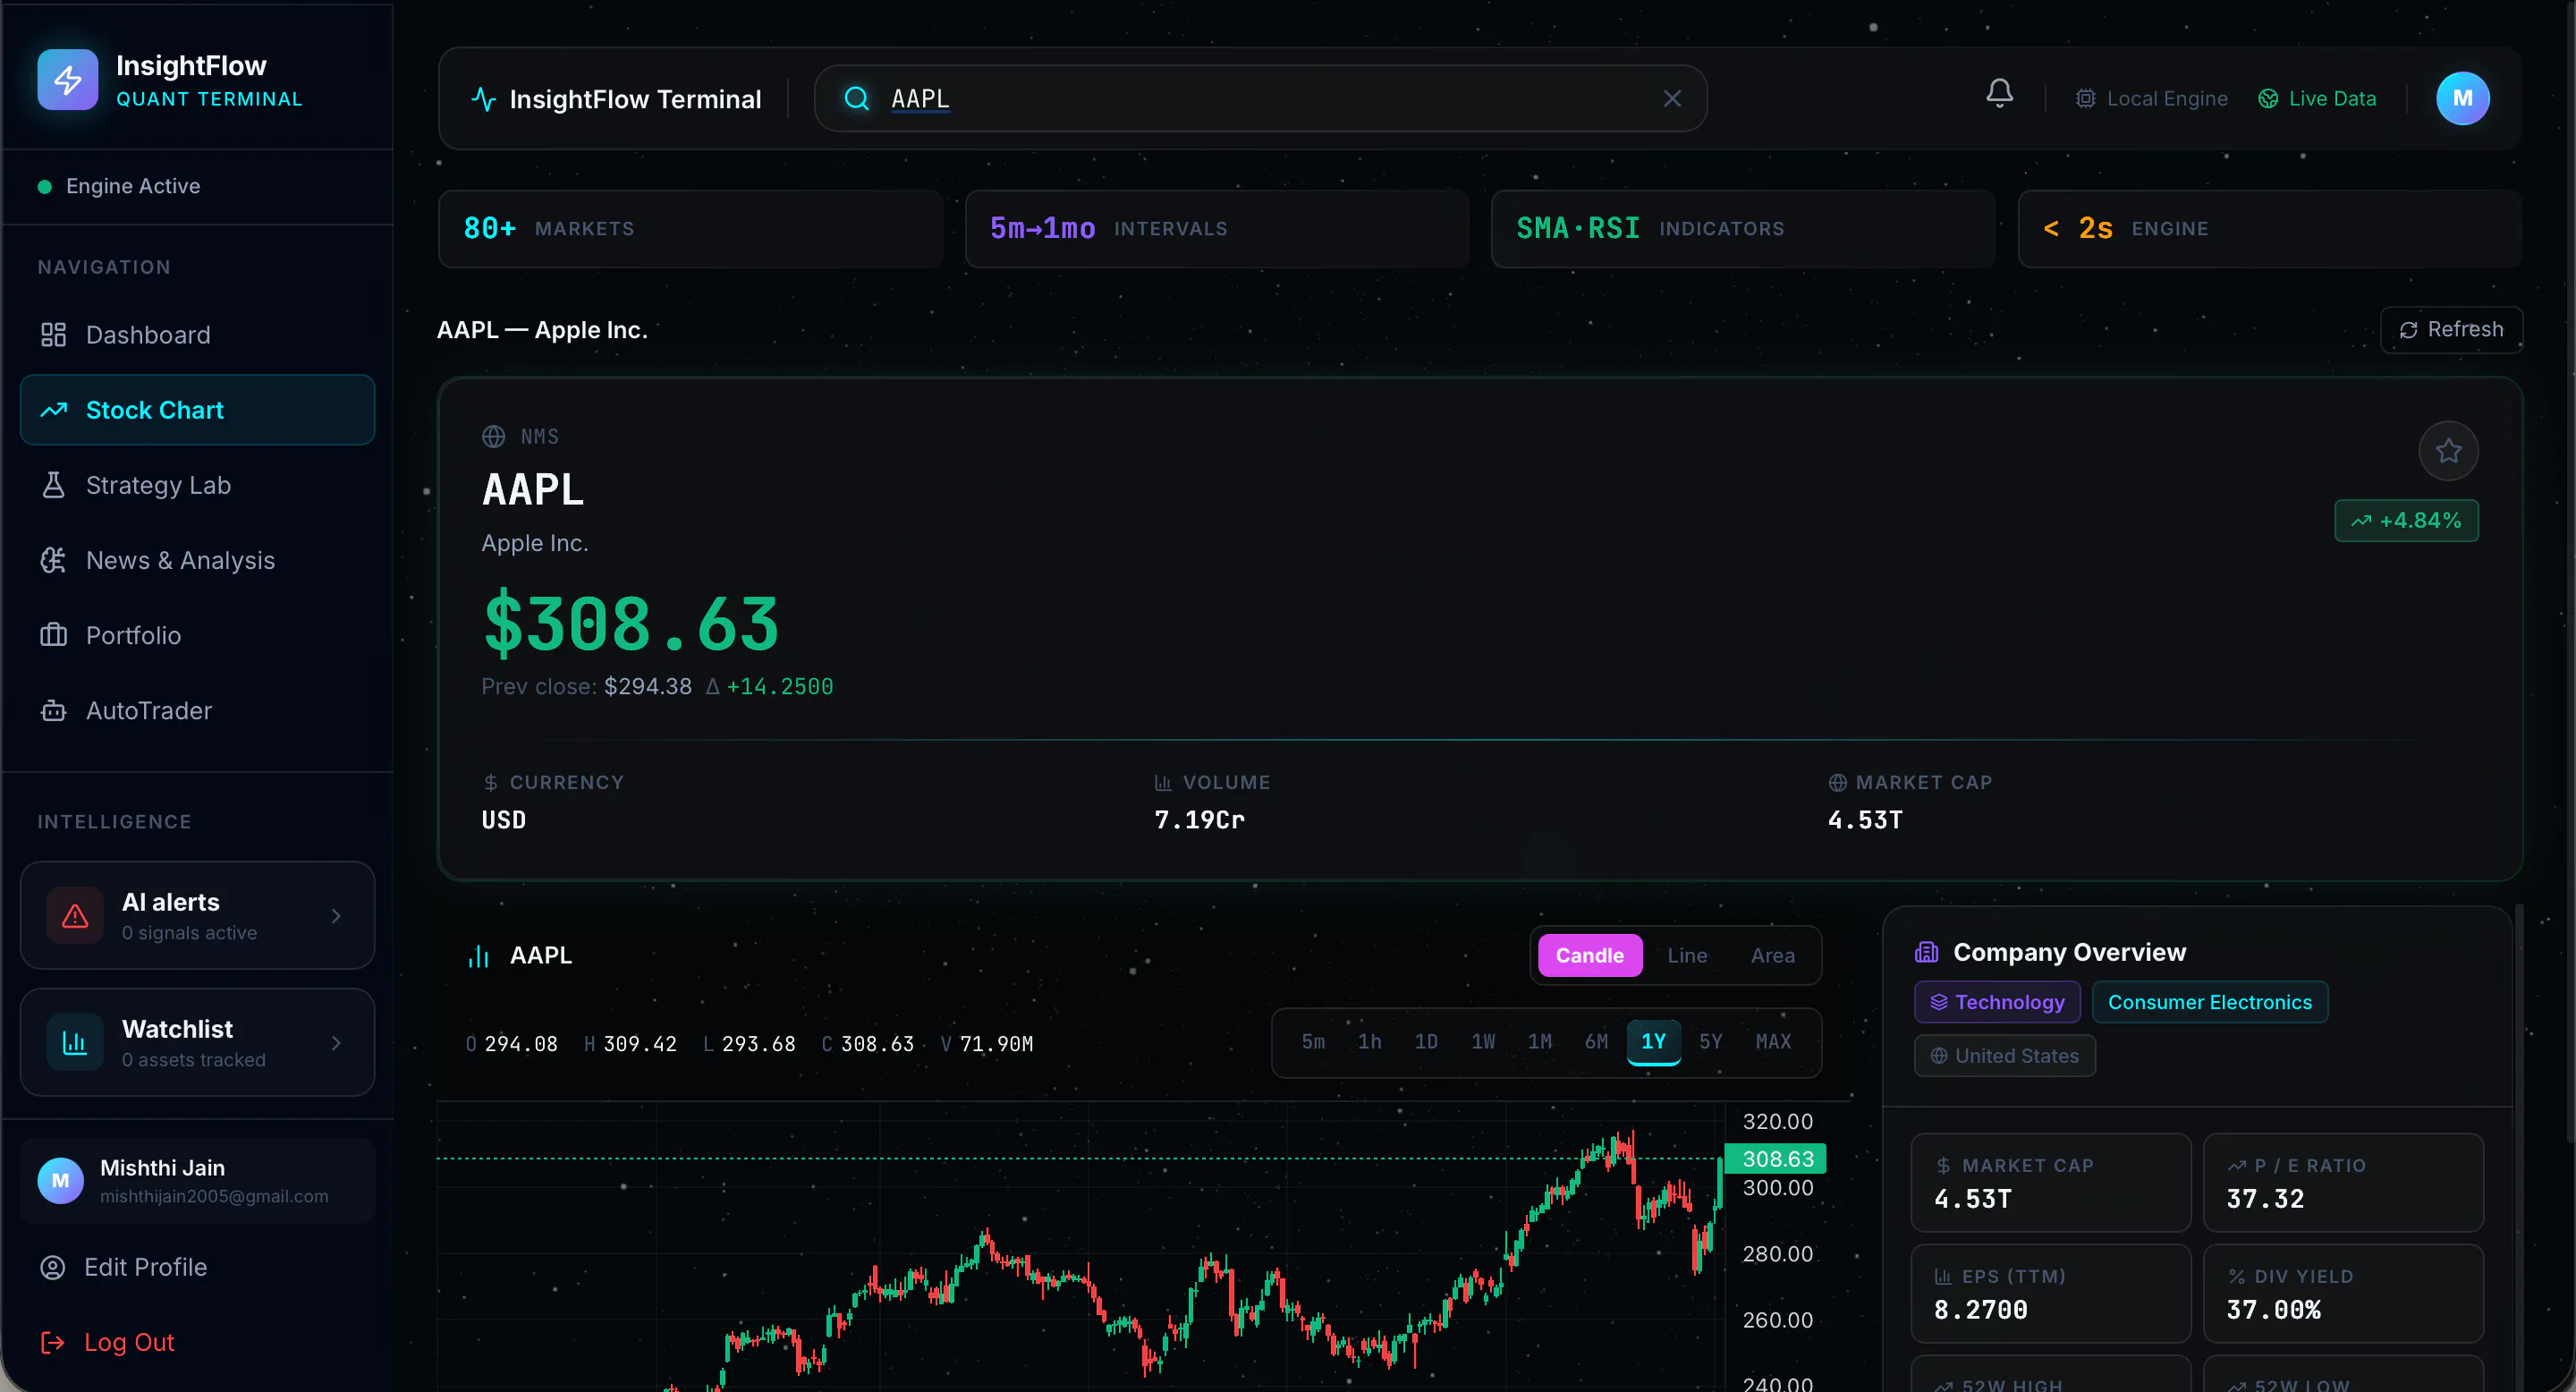Switch chart type to Candle
The width and height of the screenshot is (2576, 1392).
(x=1589, y=956)
